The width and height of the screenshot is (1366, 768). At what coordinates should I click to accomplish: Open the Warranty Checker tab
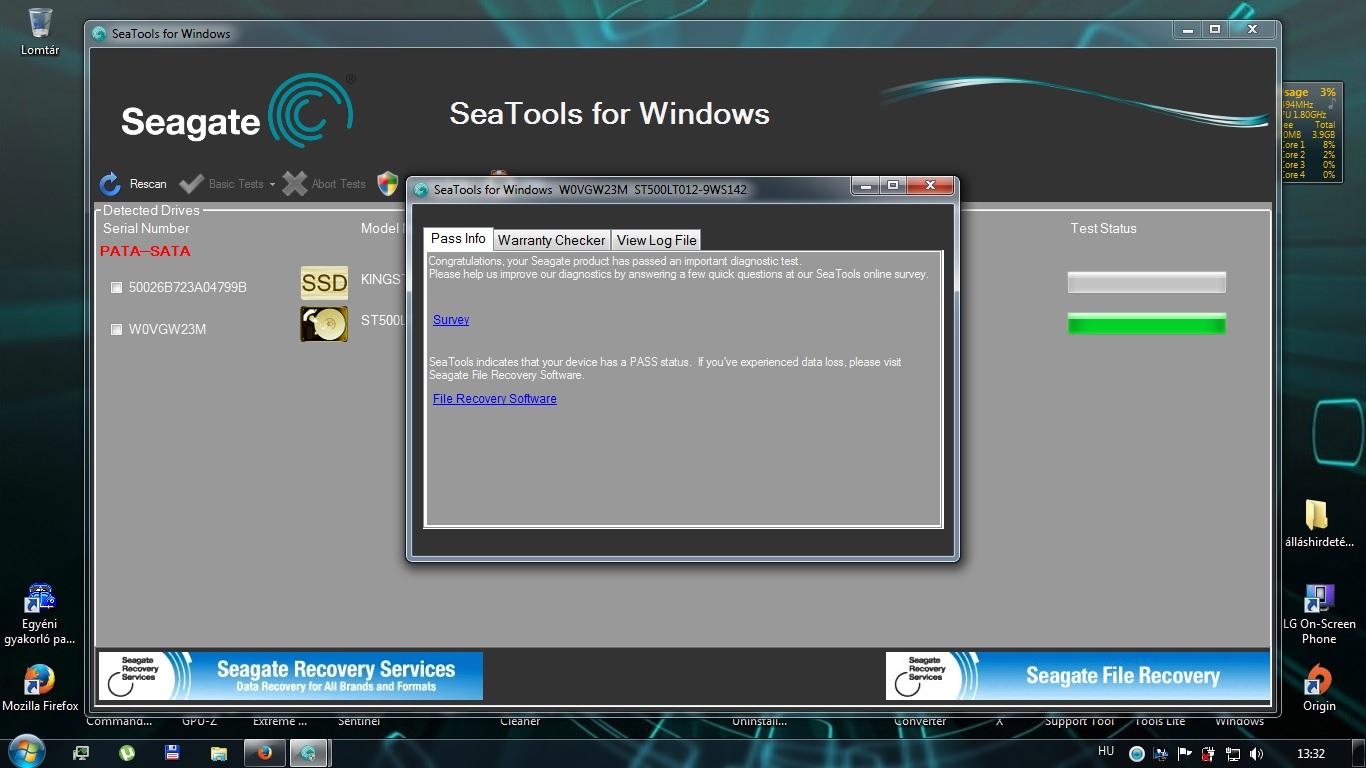(551, 240)
